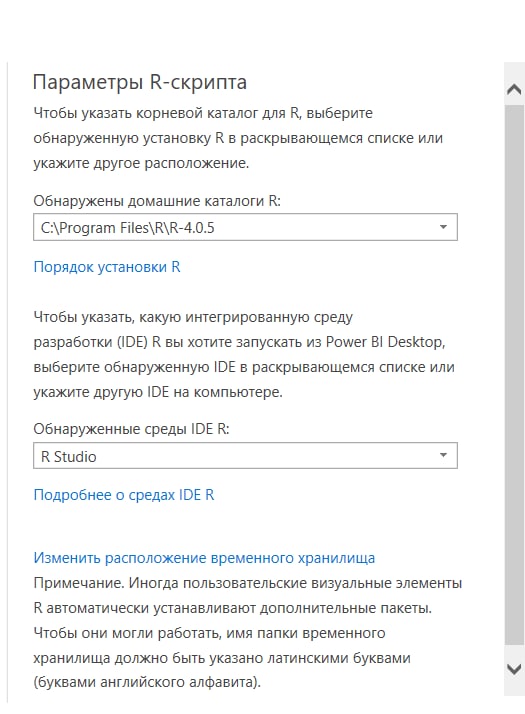Click the vertical scrollbar thumb
The image size is (525, 714).
point(514,375)
